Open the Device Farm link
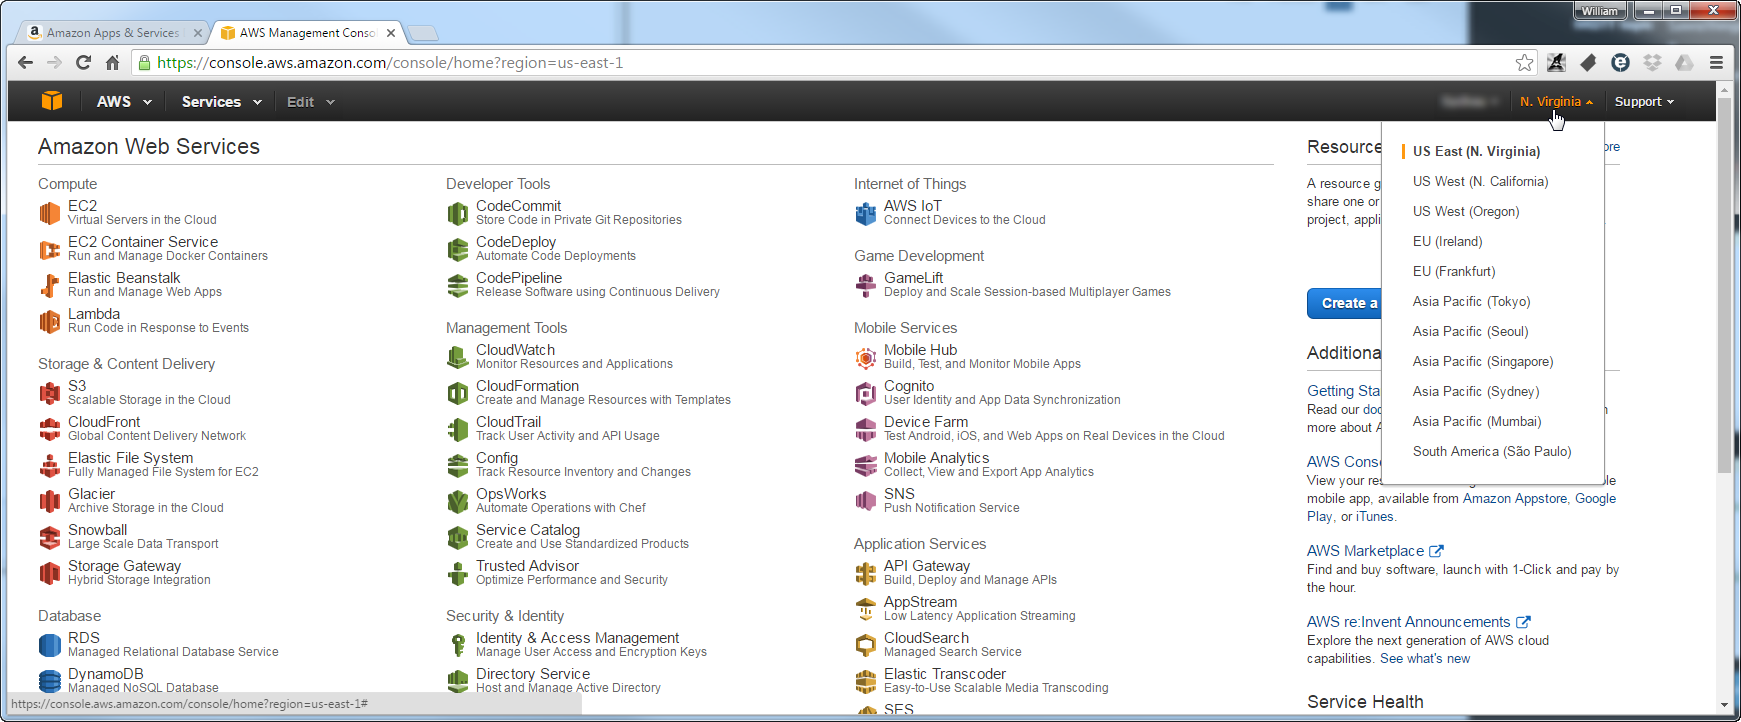Screen dimensions: 1741x722 (926, 422)
